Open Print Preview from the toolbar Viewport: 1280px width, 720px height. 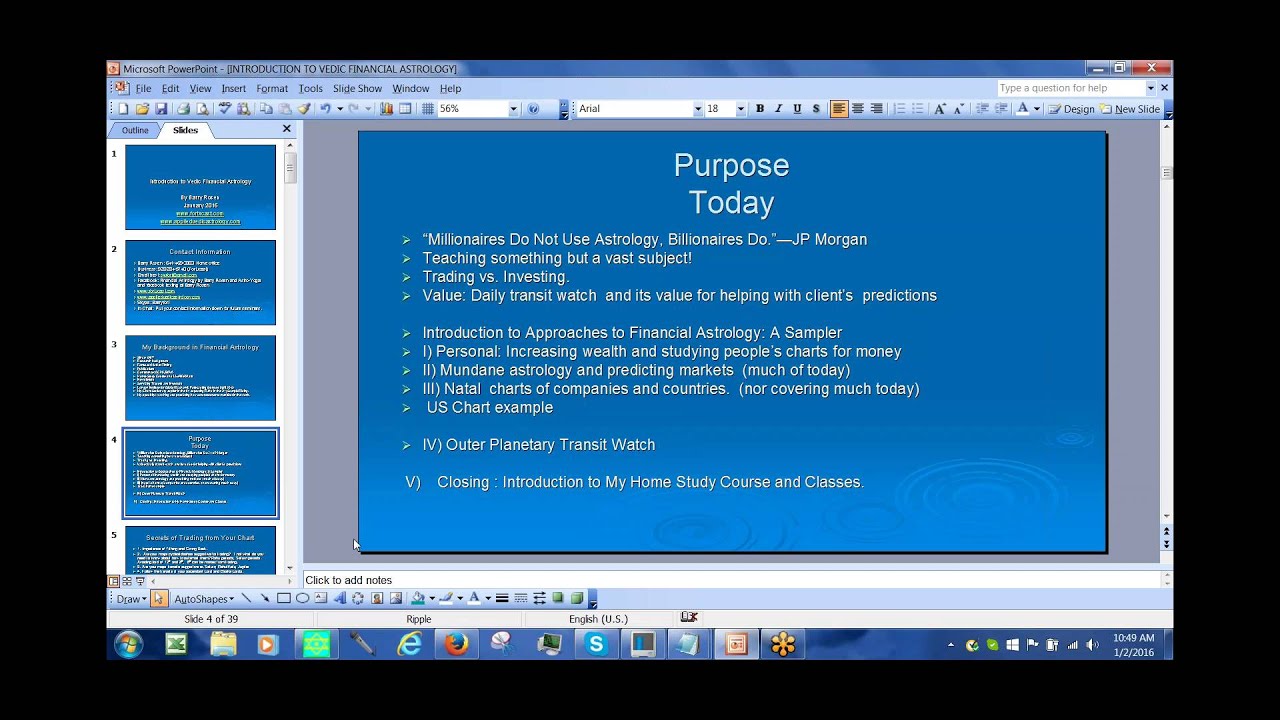tap(202, 109)
